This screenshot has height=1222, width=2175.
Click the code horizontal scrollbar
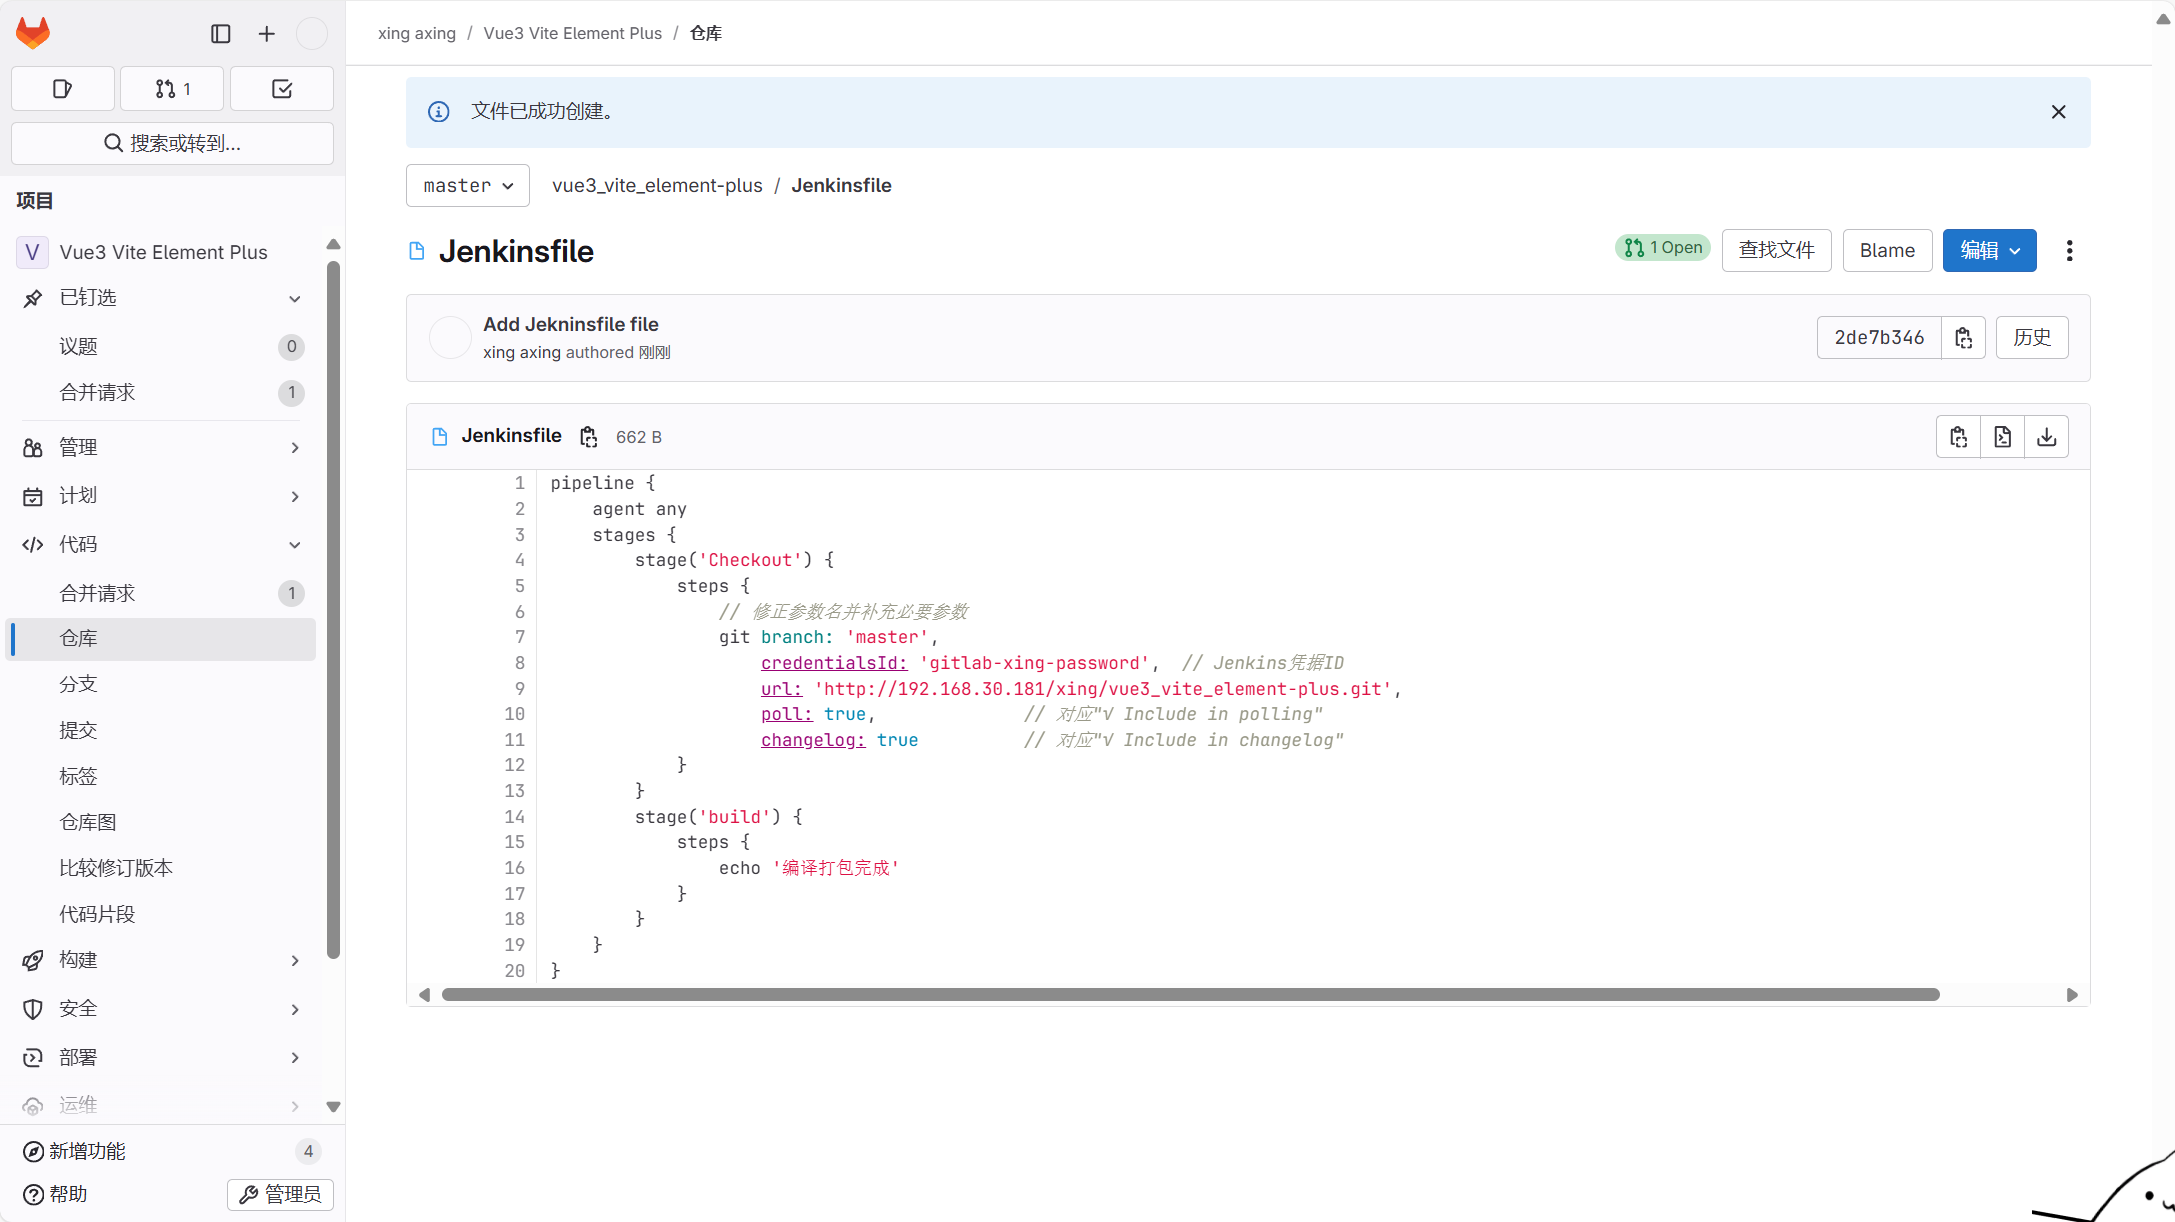pyautogui.click(x=1191, y=995)
